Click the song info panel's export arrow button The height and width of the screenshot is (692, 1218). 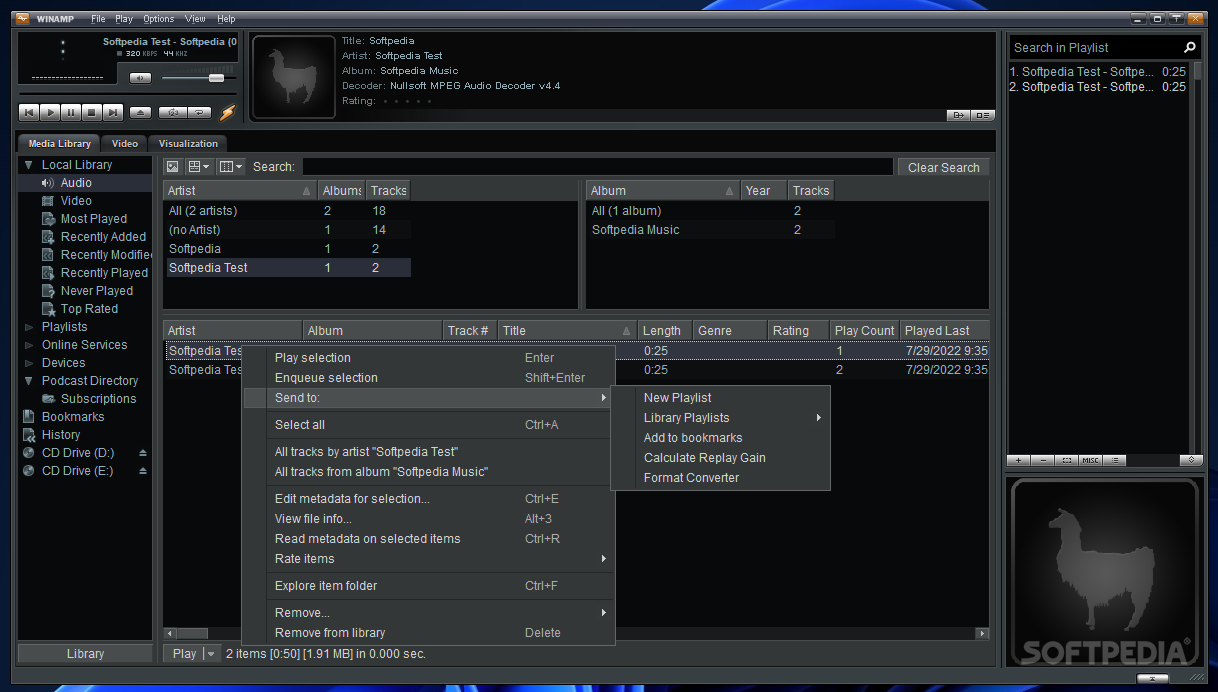[x=958, y=115]
